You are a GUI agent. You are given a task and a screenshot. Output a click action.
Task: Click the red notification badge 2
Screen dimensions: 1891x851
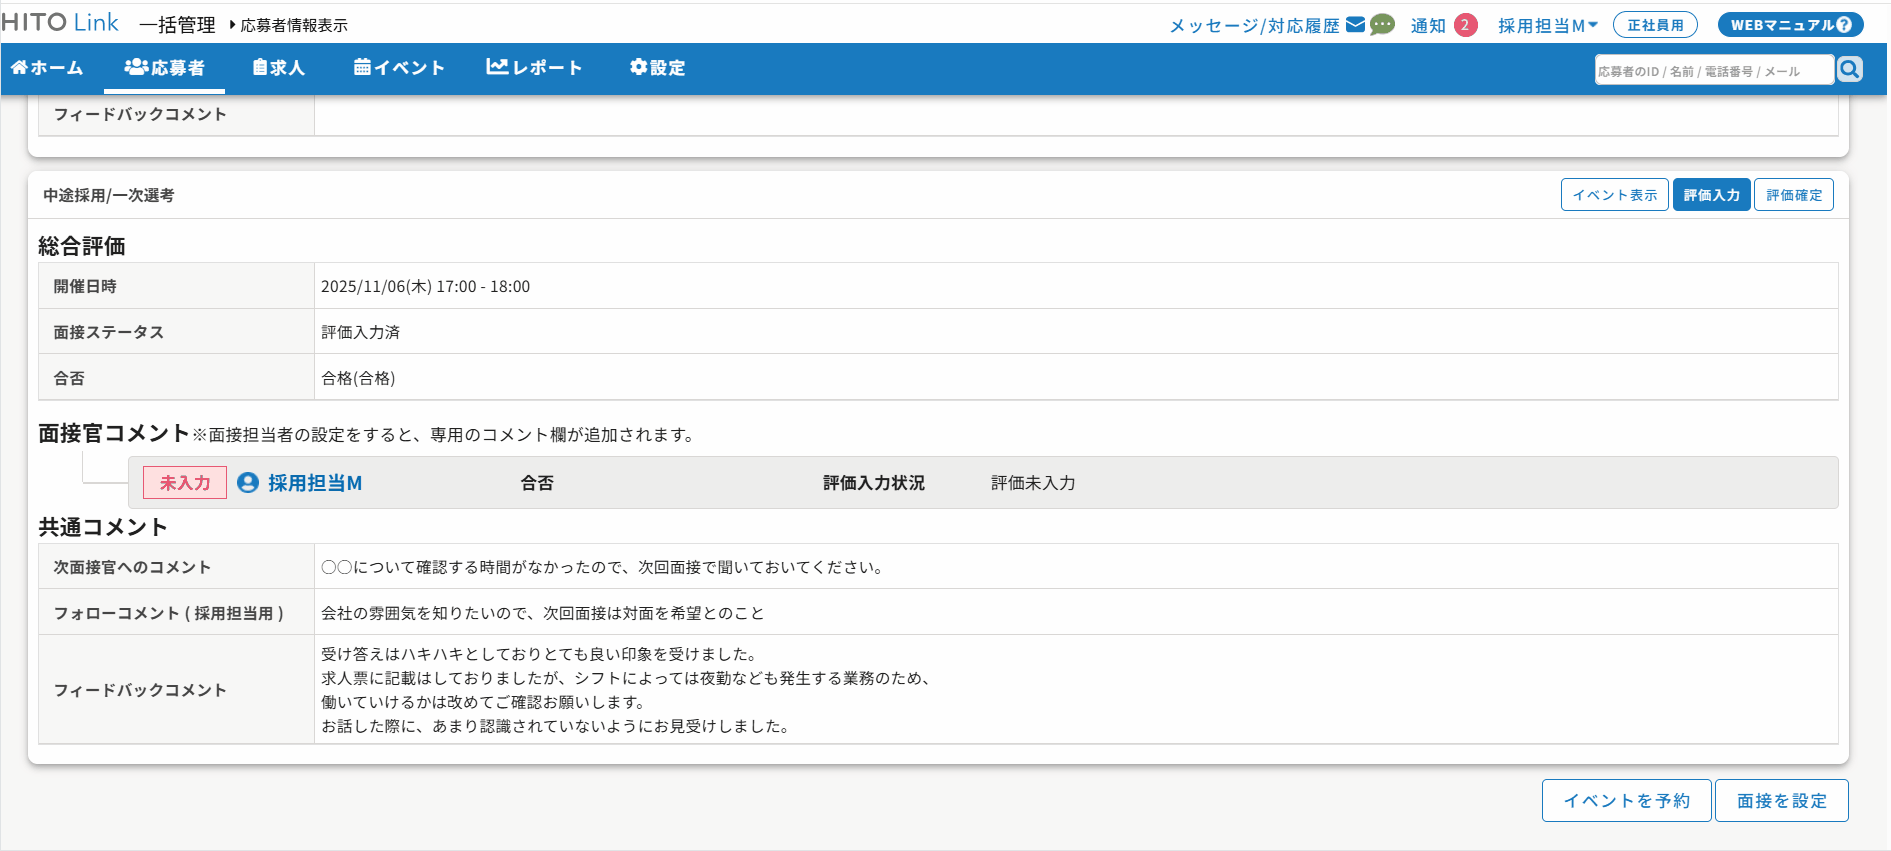pyautogui.click(x=1465, y=25)
